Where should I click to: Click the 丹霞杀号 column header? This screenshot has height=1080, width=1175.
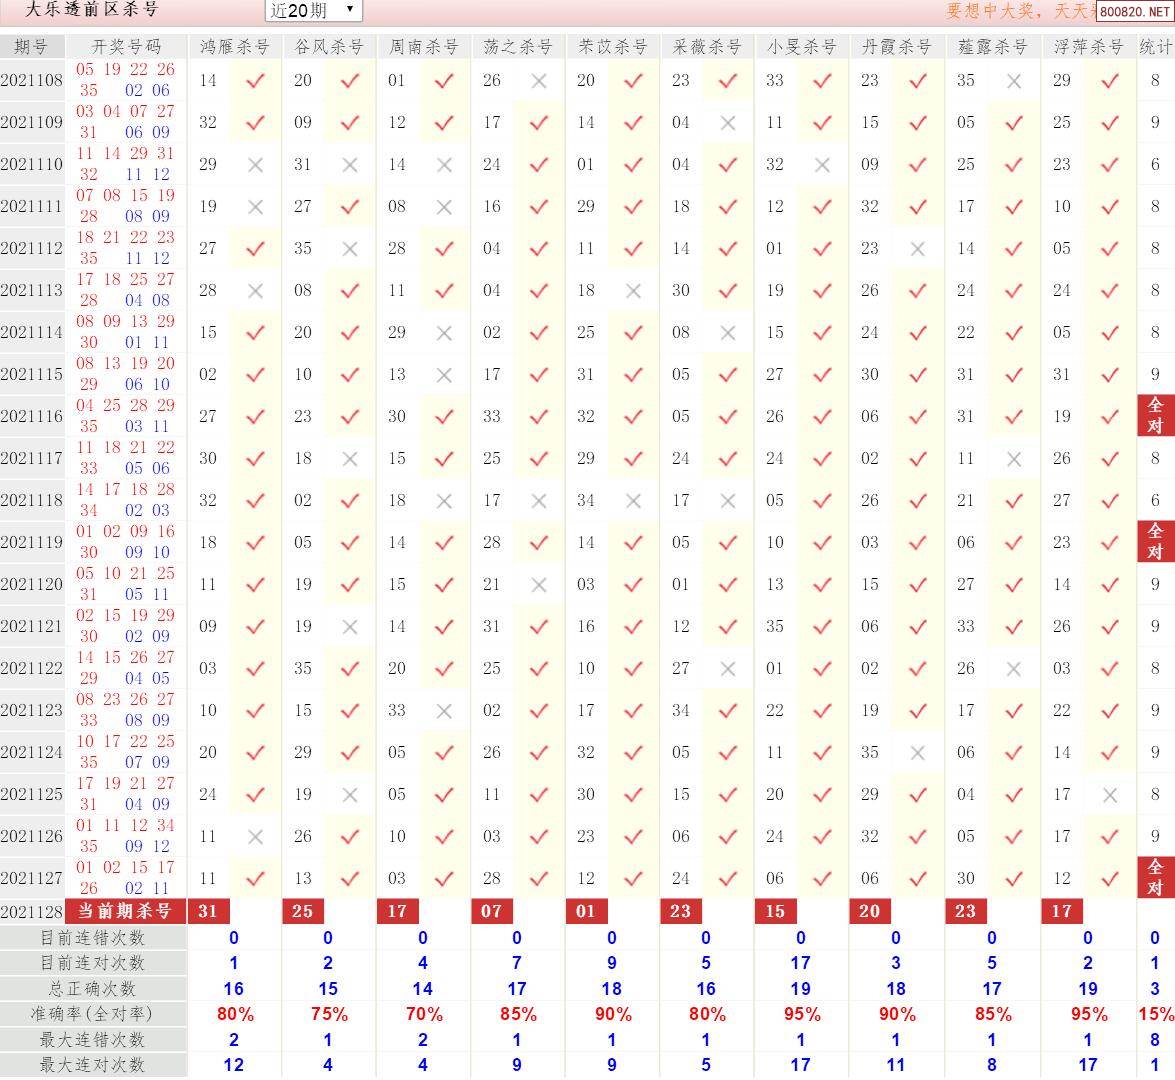tap(896, 46)
